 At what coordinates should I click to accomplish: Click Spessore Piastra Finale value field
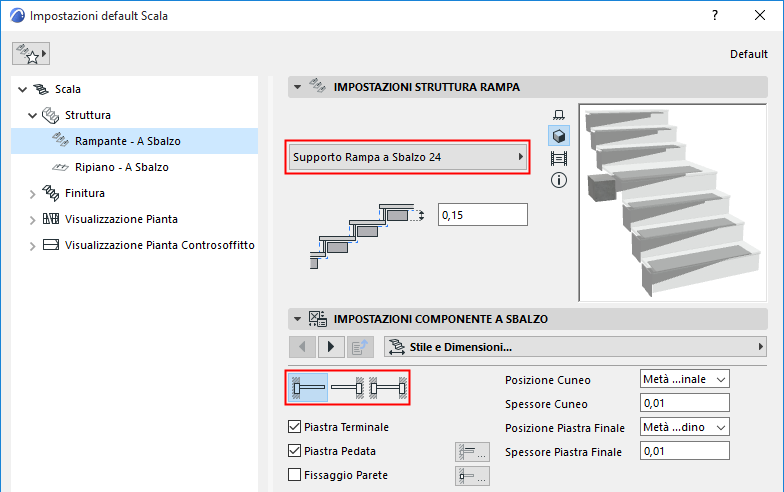click(x=684, y=451)
